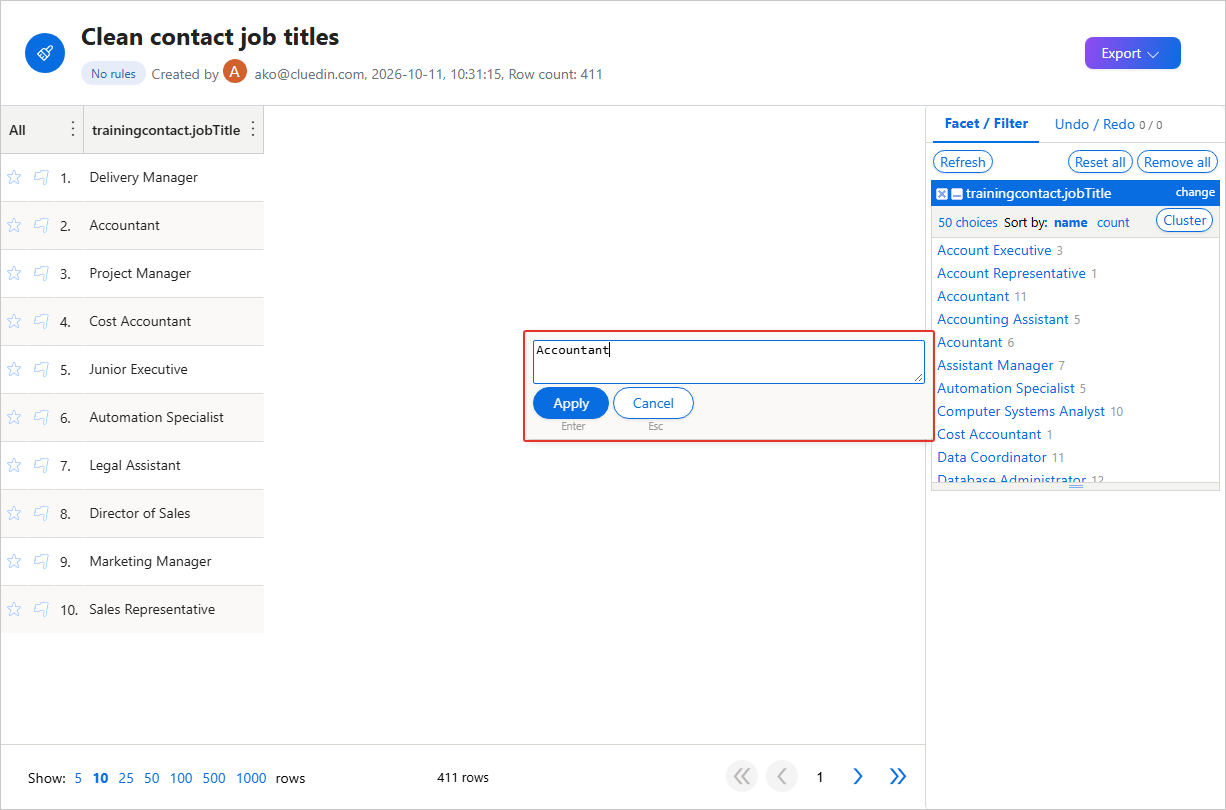This screenshot has height=810, width=1226.
Task: Jump to the first page arrow
Action: [x=742, y=776]
